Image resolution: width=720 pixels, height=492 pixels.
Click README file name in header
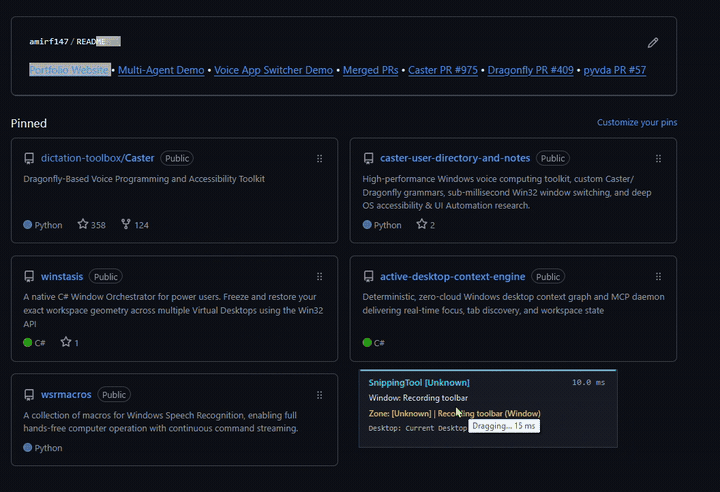coord(98,41)
